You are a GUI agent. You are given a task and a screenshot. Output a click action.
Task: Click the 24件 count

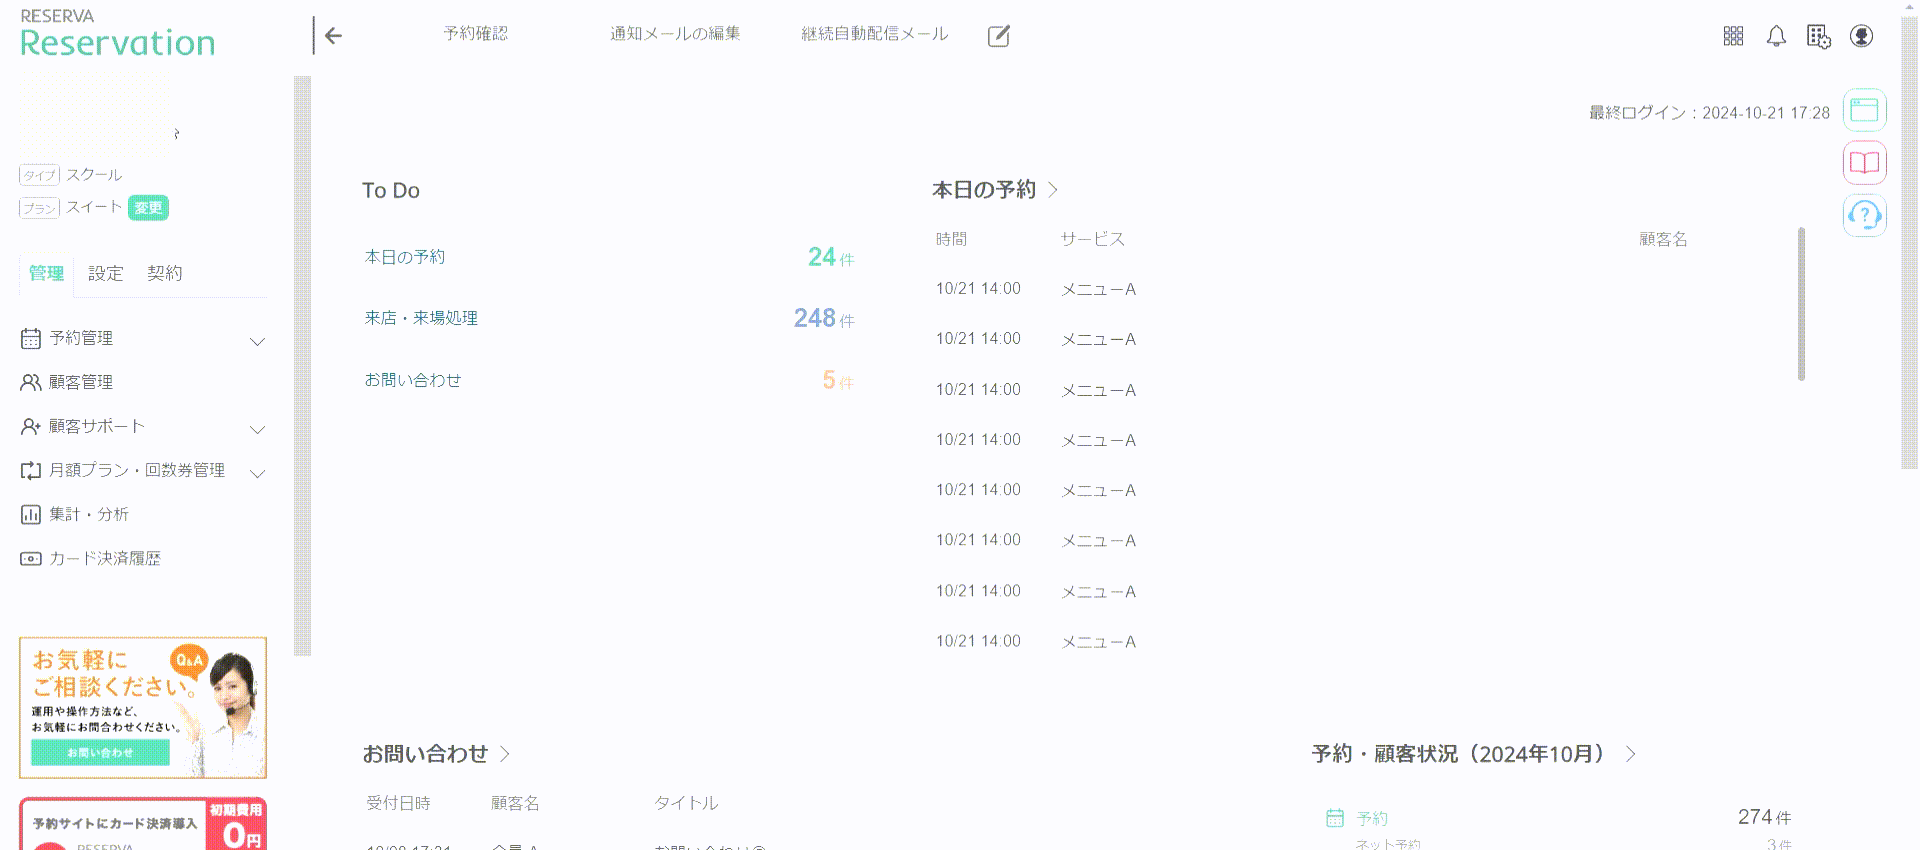pos(831,258)
